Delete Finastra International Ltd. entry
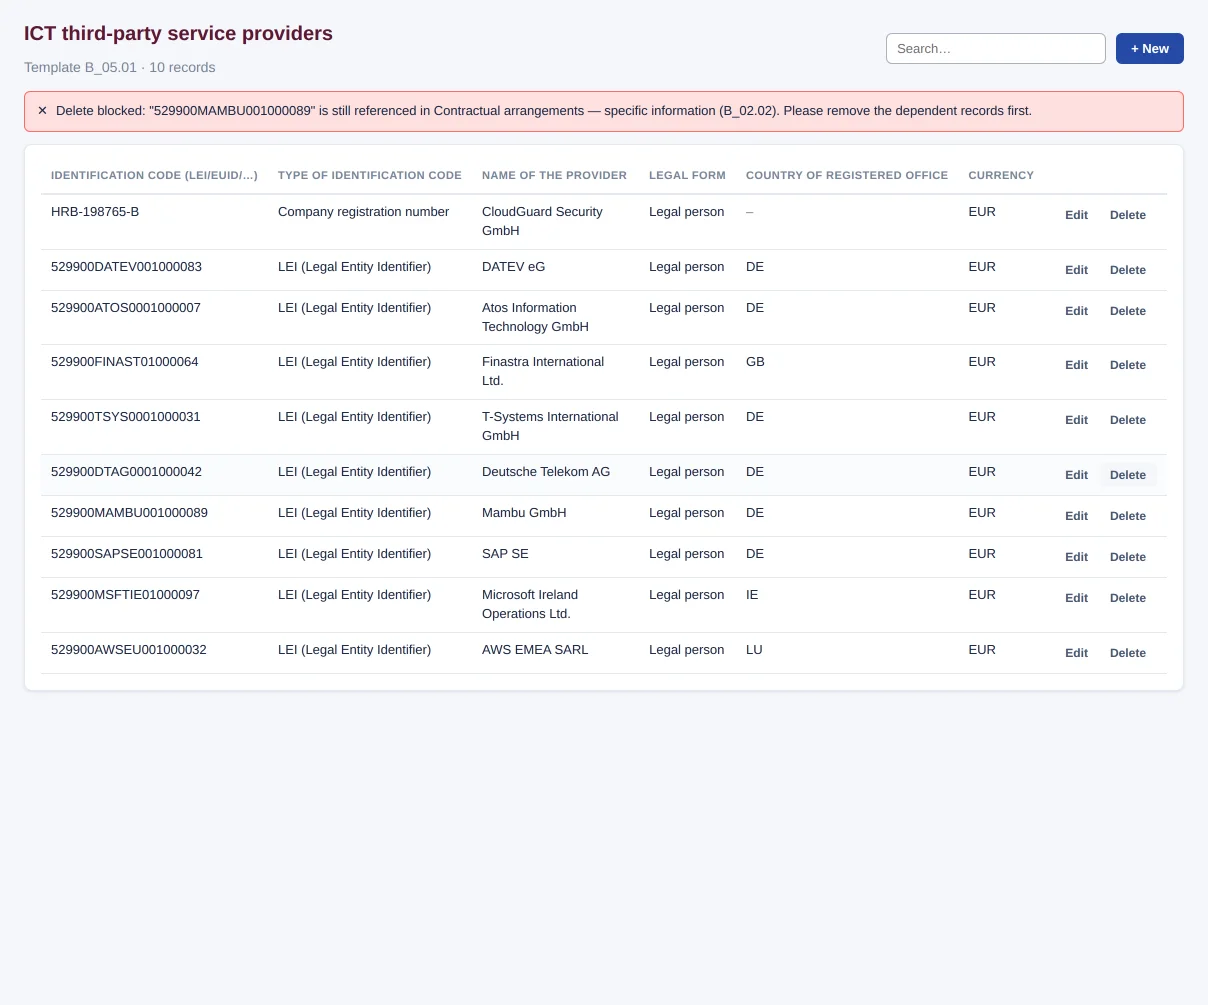Image resolution: width=1208 pixels, height=1005 pixels. [x=1128, y=365]
